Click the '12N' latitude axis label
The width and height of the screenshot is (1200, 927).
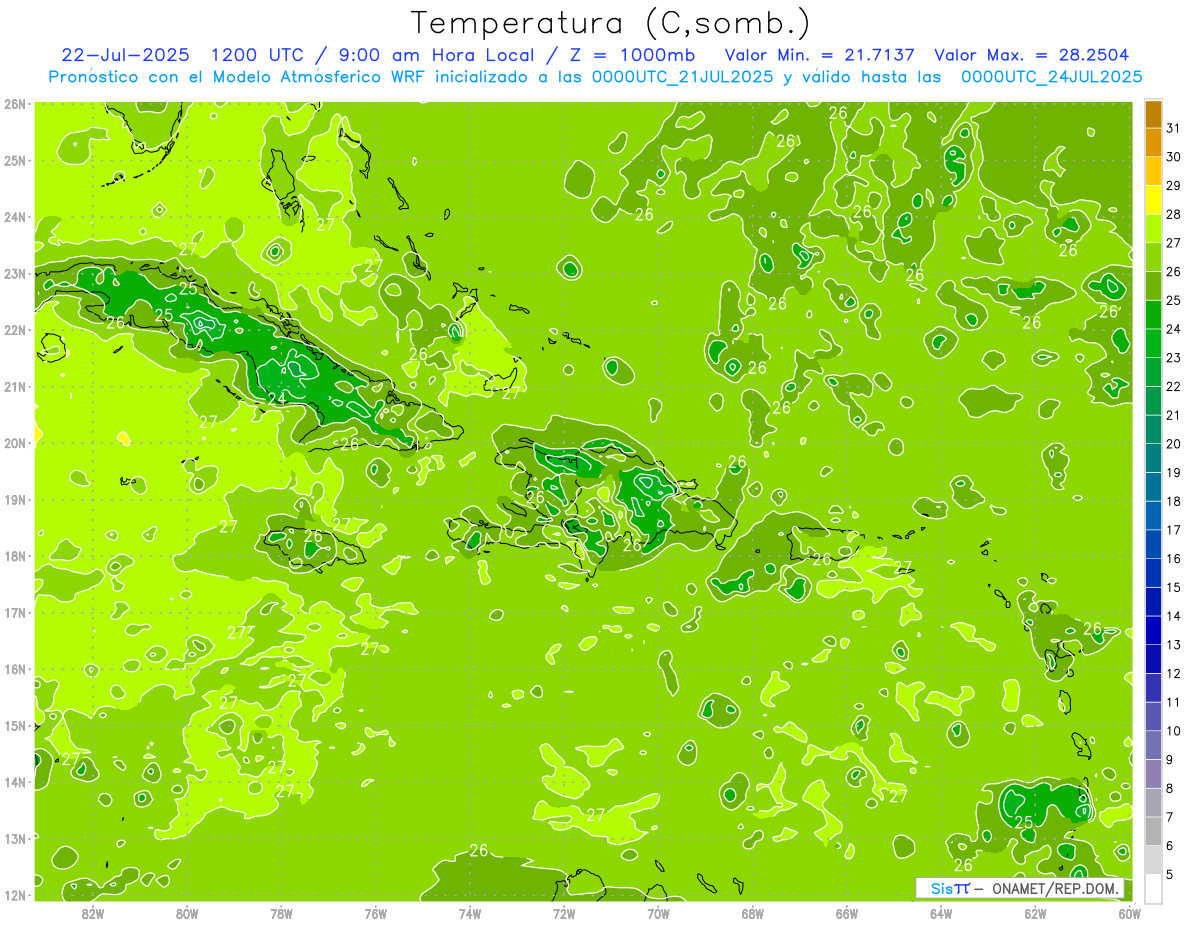tap(15, 895)
